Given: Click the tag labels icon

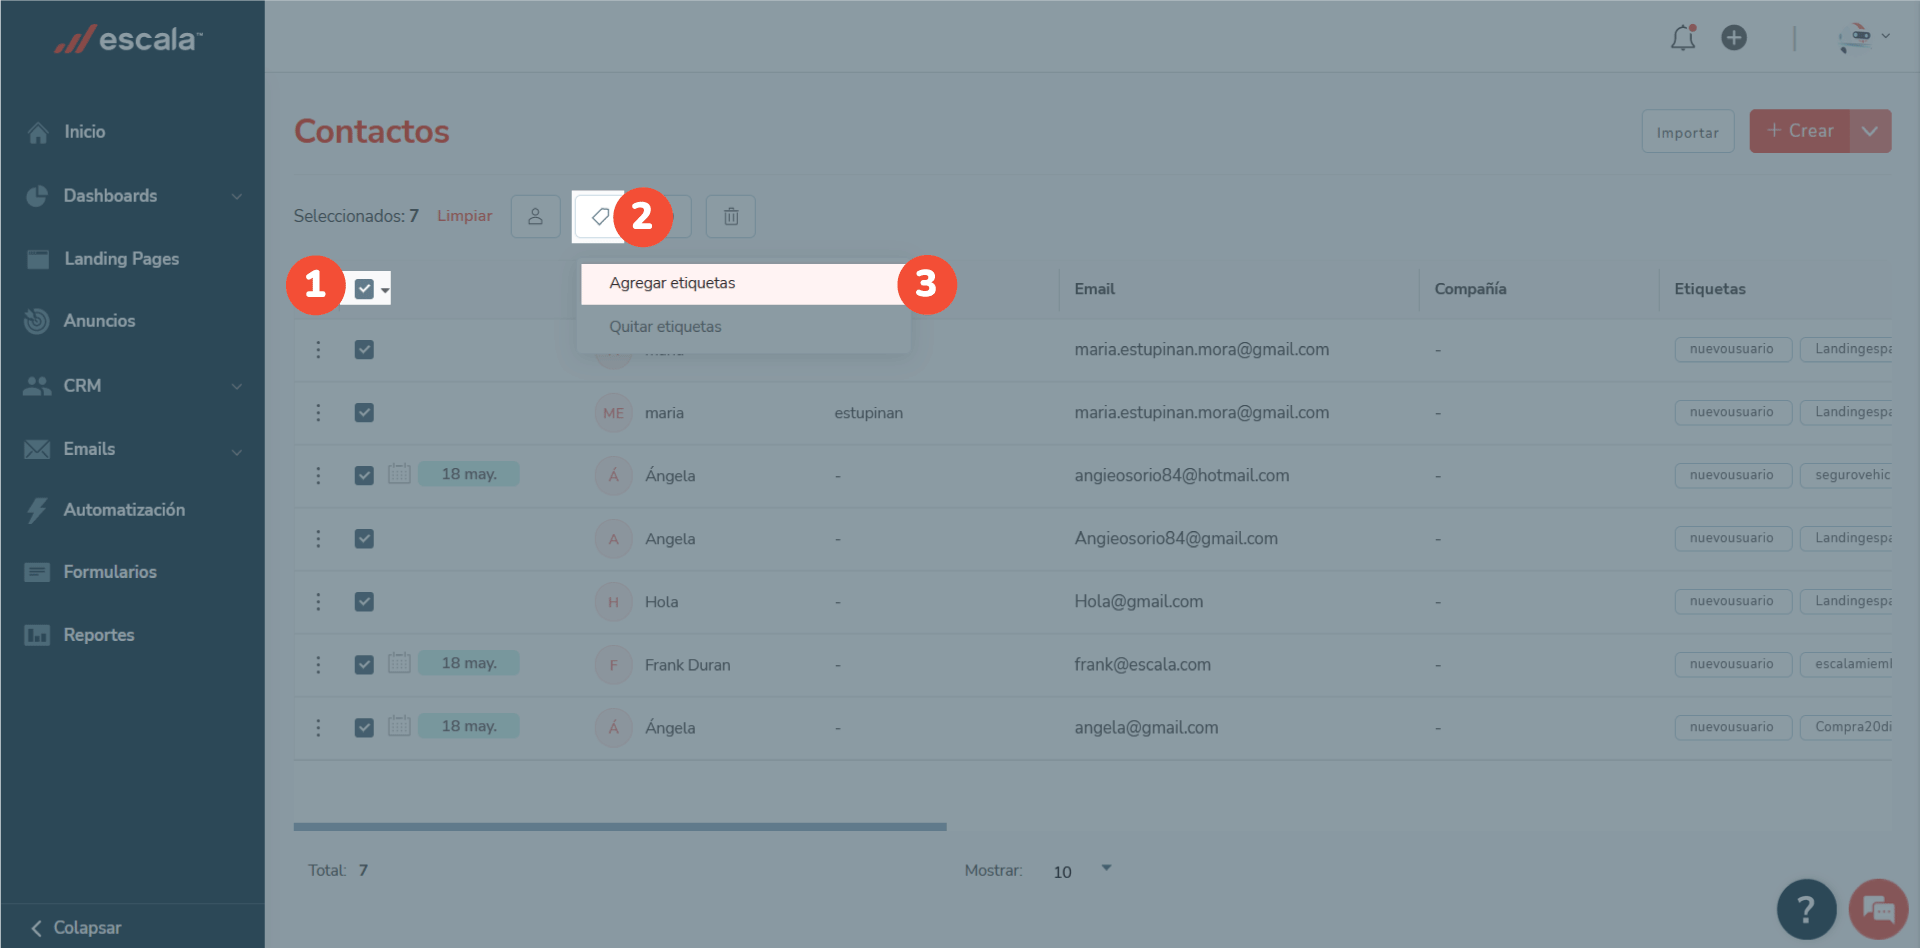Looking at the screenshot, I should tap(600, 216).
